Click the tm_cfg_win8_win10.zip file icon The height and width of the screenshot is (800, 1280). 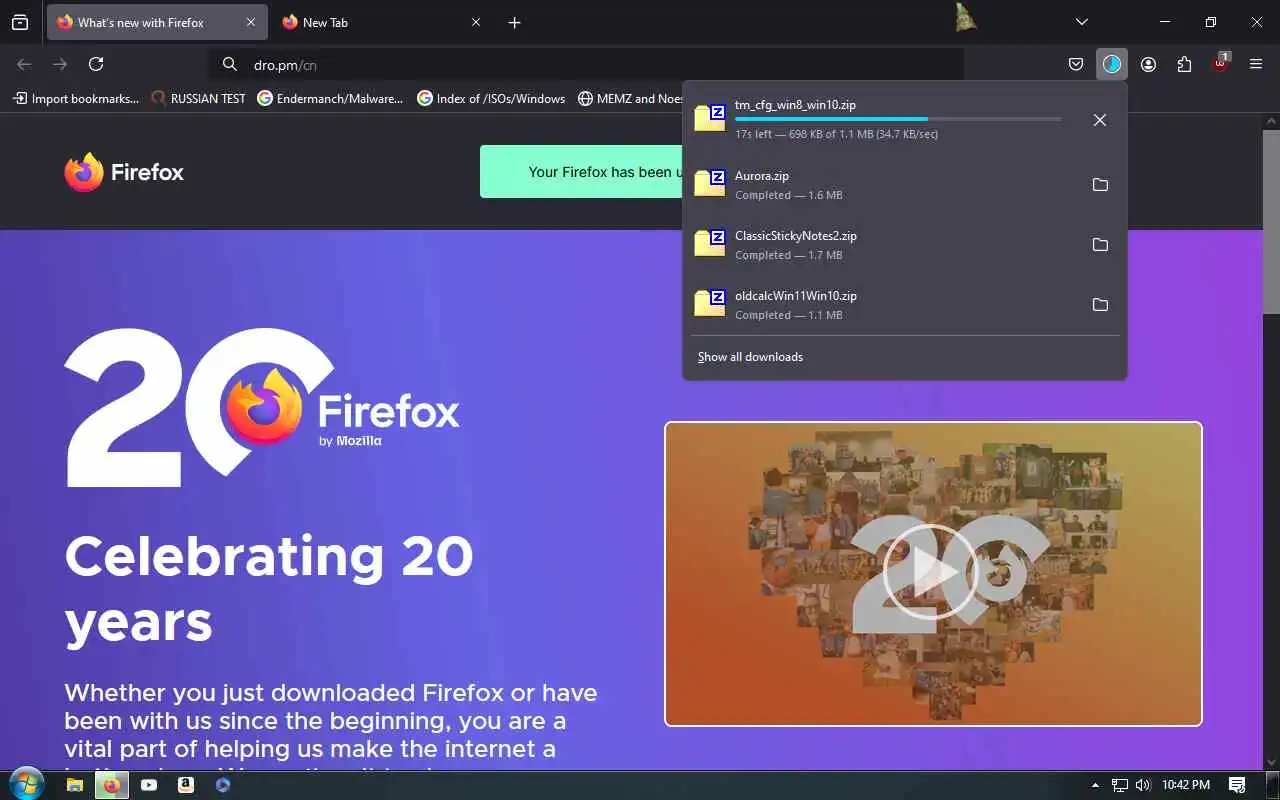(710, 117)
